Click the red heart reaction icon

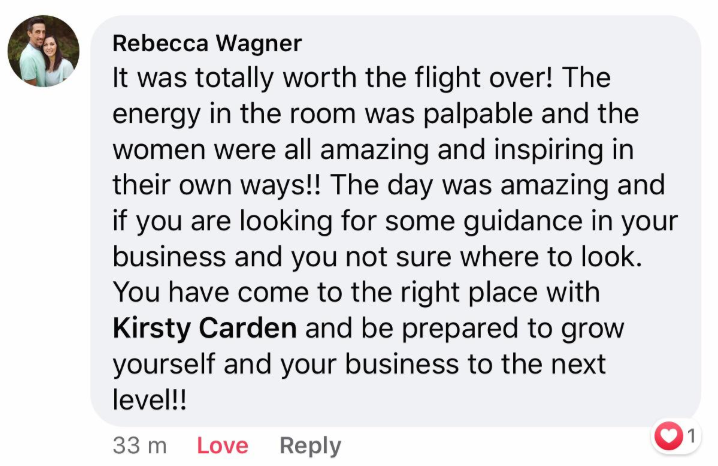[x=667, y=435]
